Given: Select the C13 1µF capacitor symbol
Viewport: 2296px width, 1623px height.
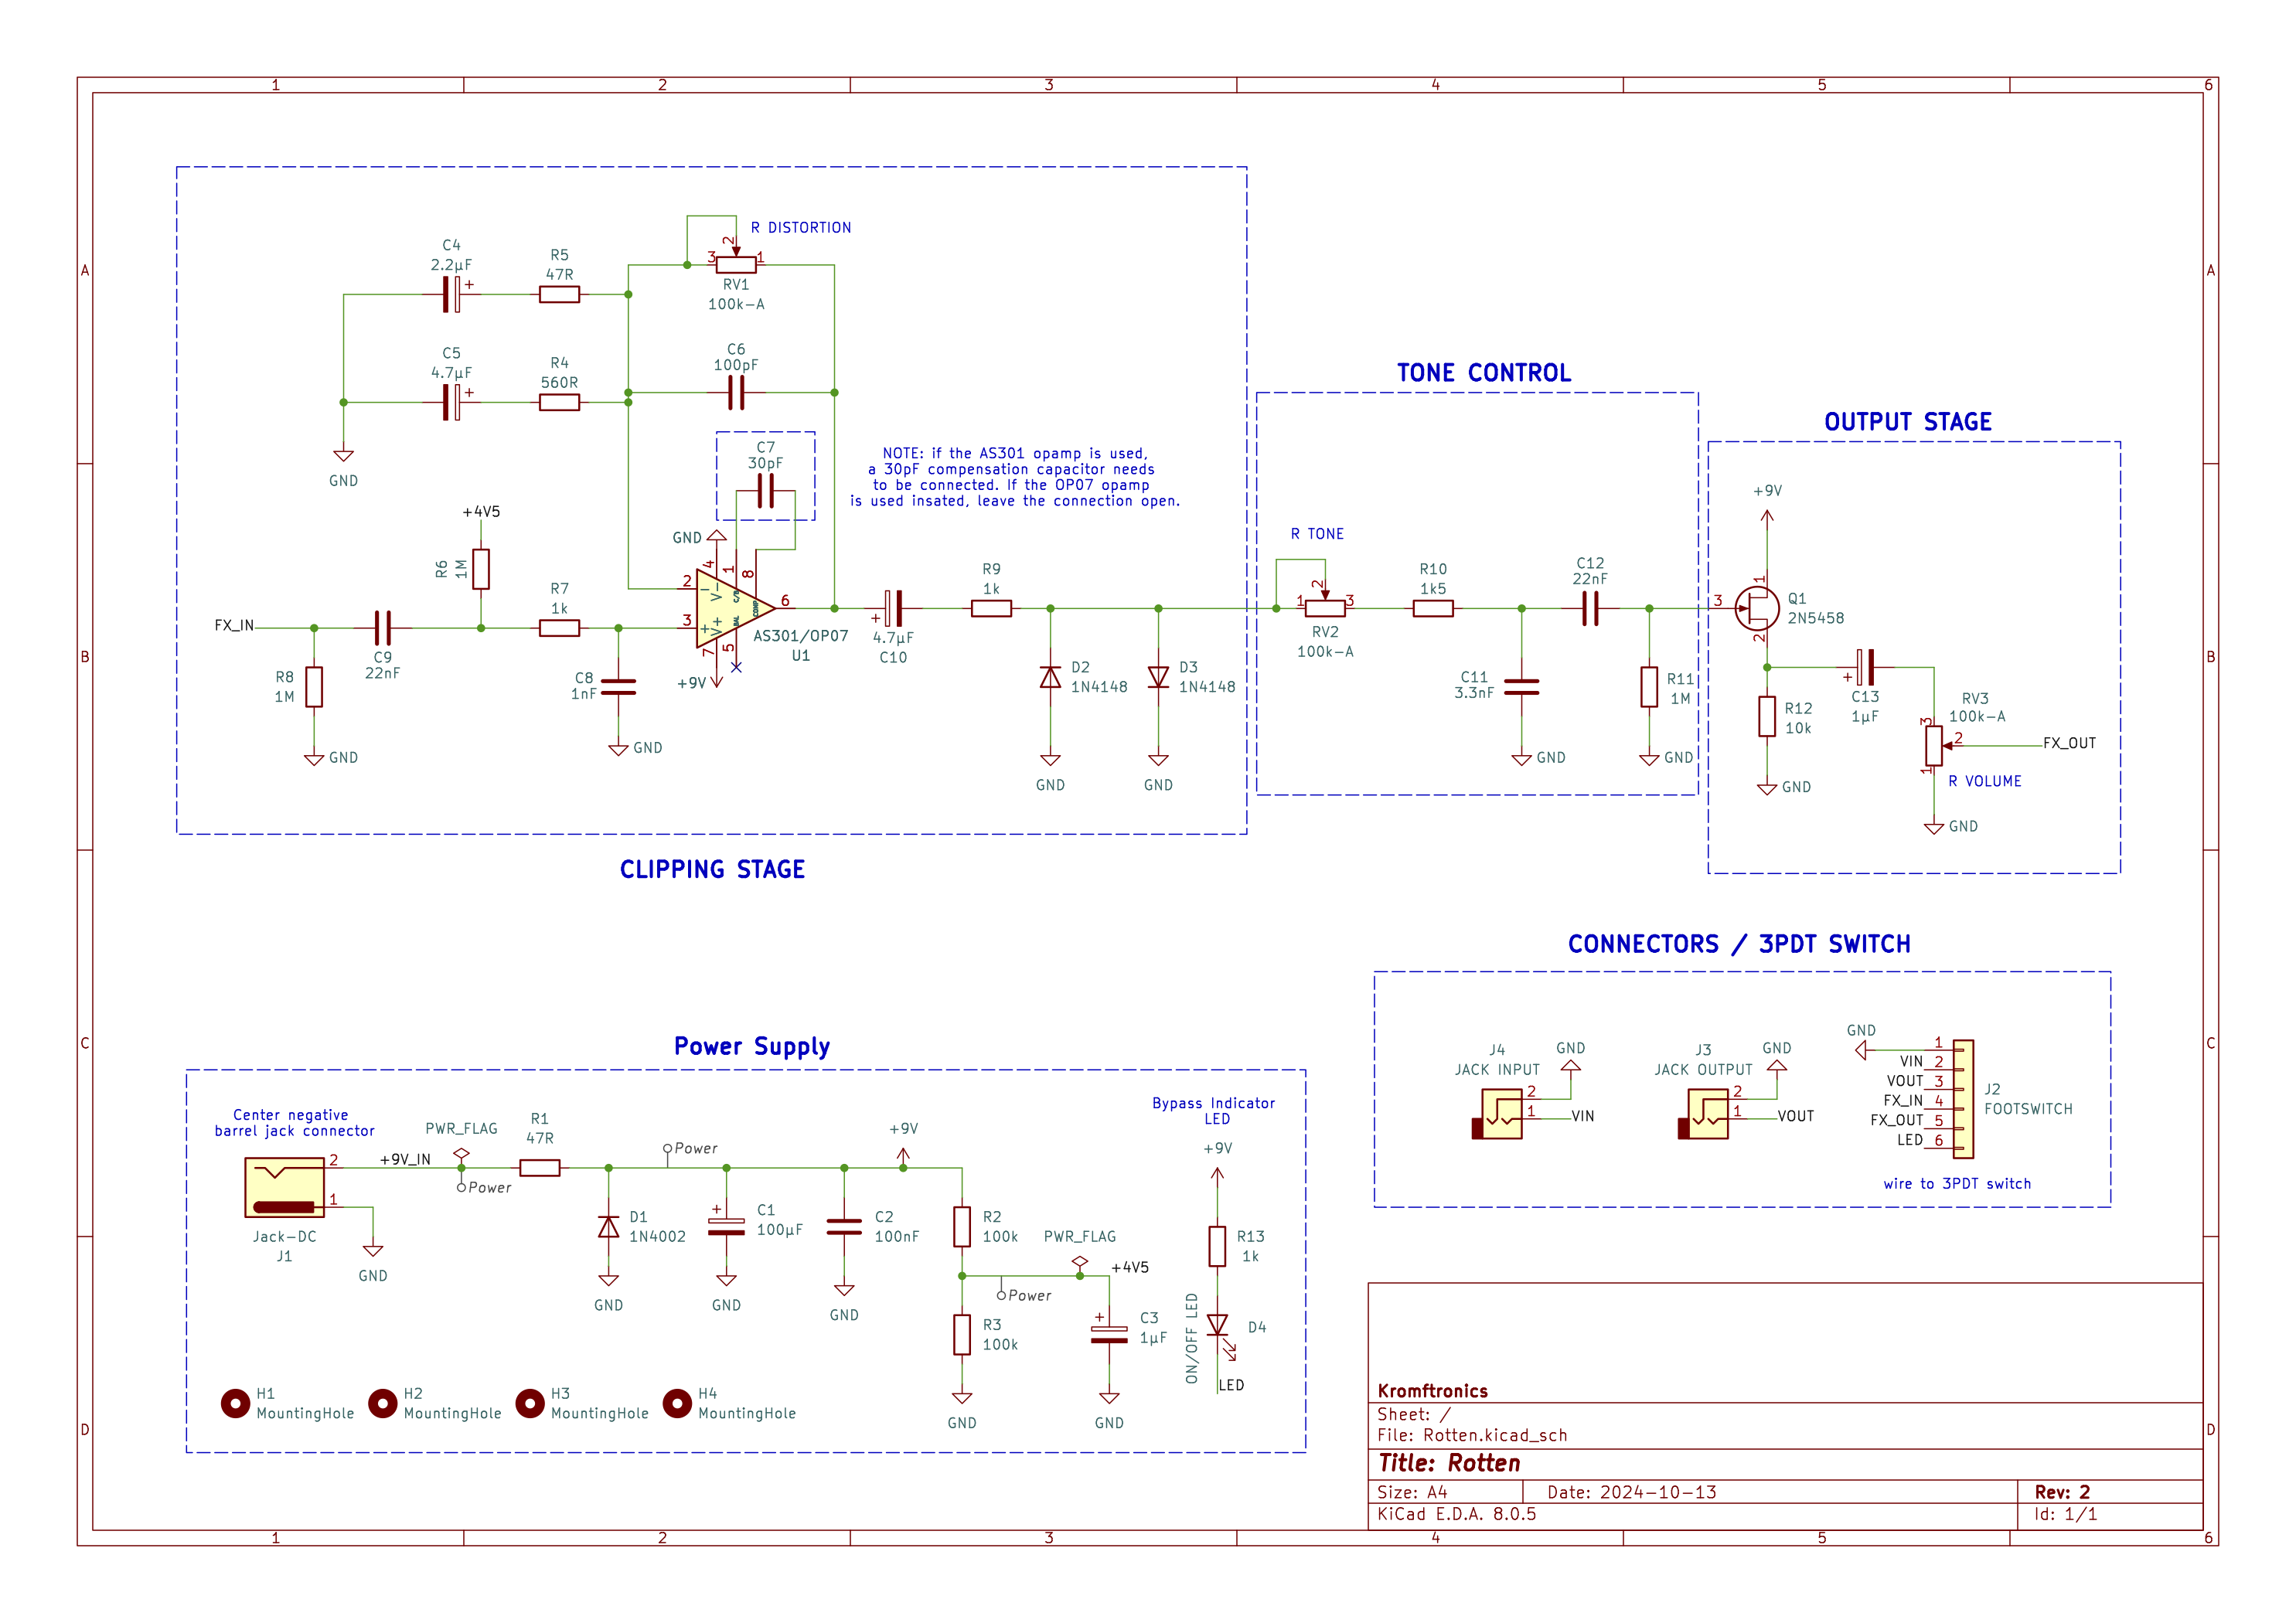Looking at the screenshot, I should [x=1865, y=667].
